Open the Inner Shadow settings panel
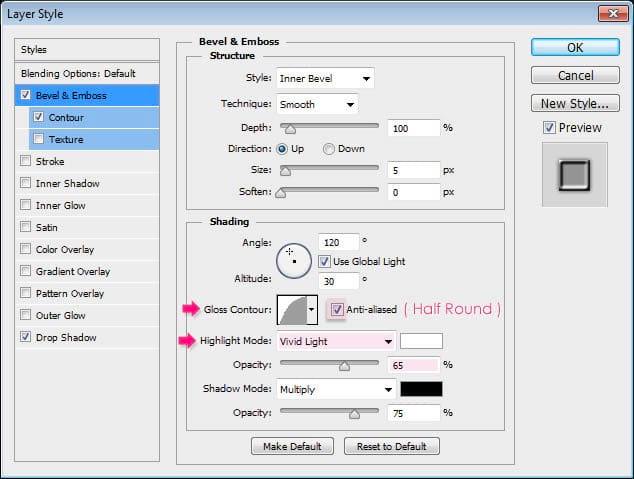Image resolution: width=634 pixels, height=479 pixels. pyautogui.click(x=87, y=184)
